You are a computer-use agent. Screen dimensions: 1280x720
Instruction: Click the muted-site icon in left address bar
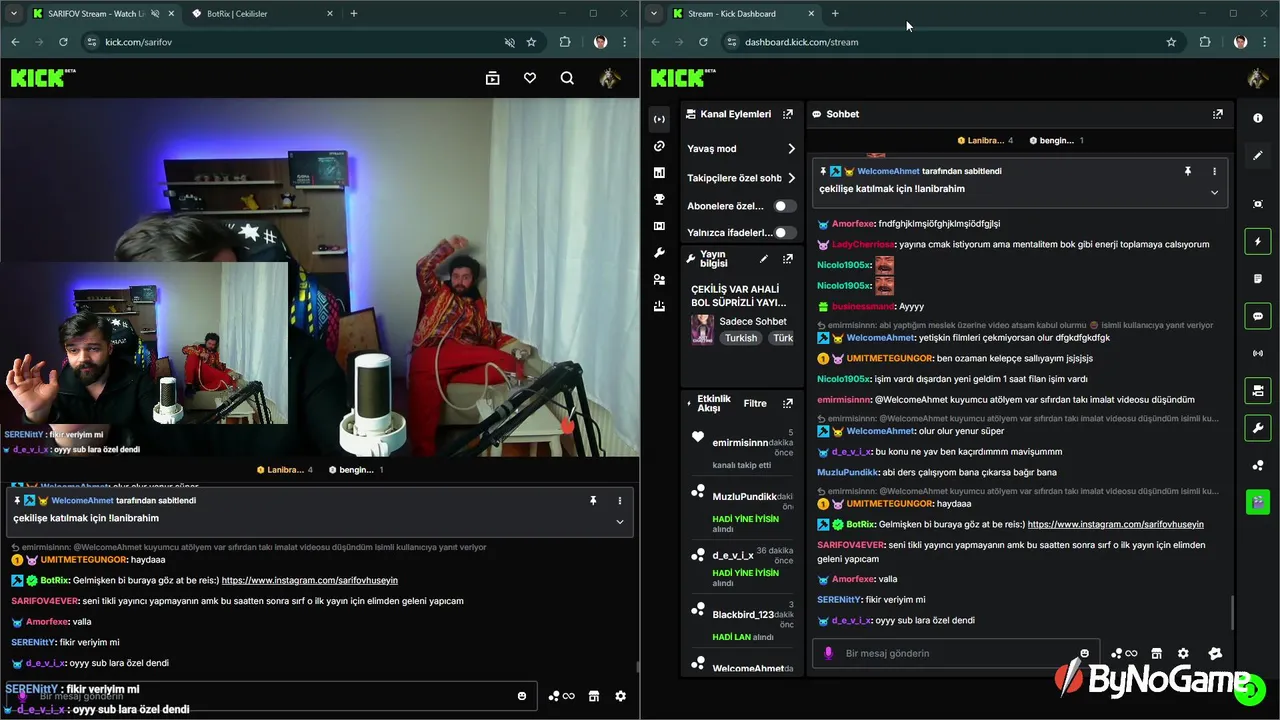(509, 42)
